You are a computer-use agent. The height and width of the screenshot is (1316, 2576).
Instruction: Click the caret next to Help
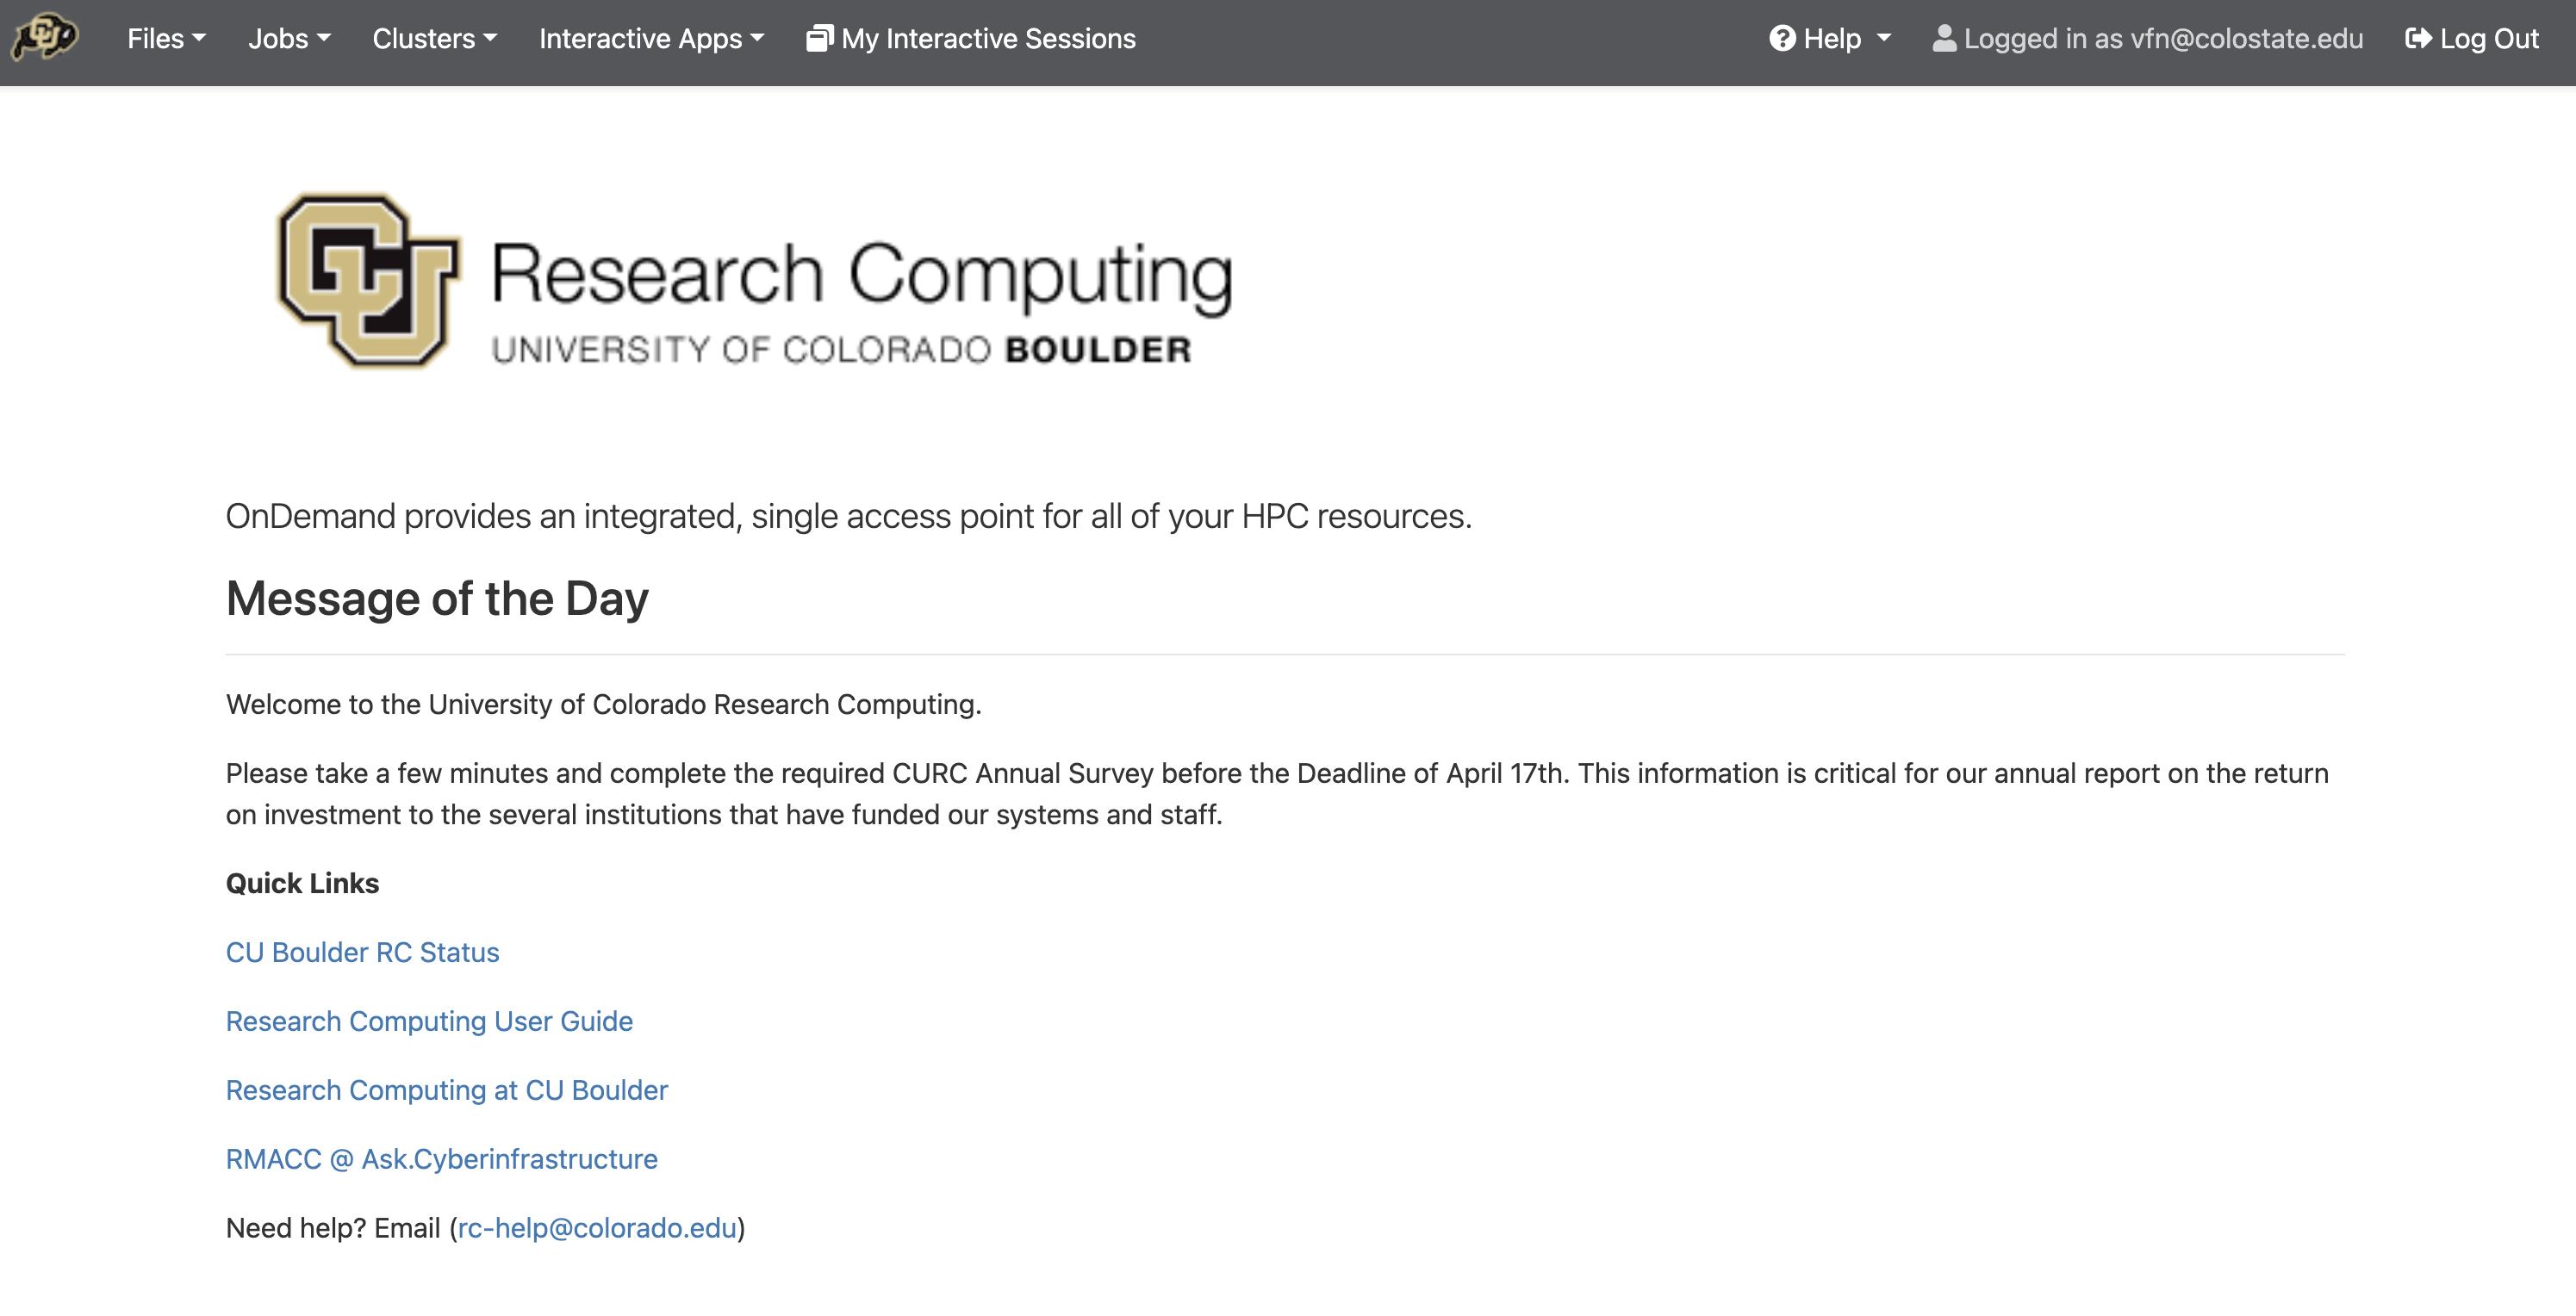pyautogui.click(x=1884, y=38)
